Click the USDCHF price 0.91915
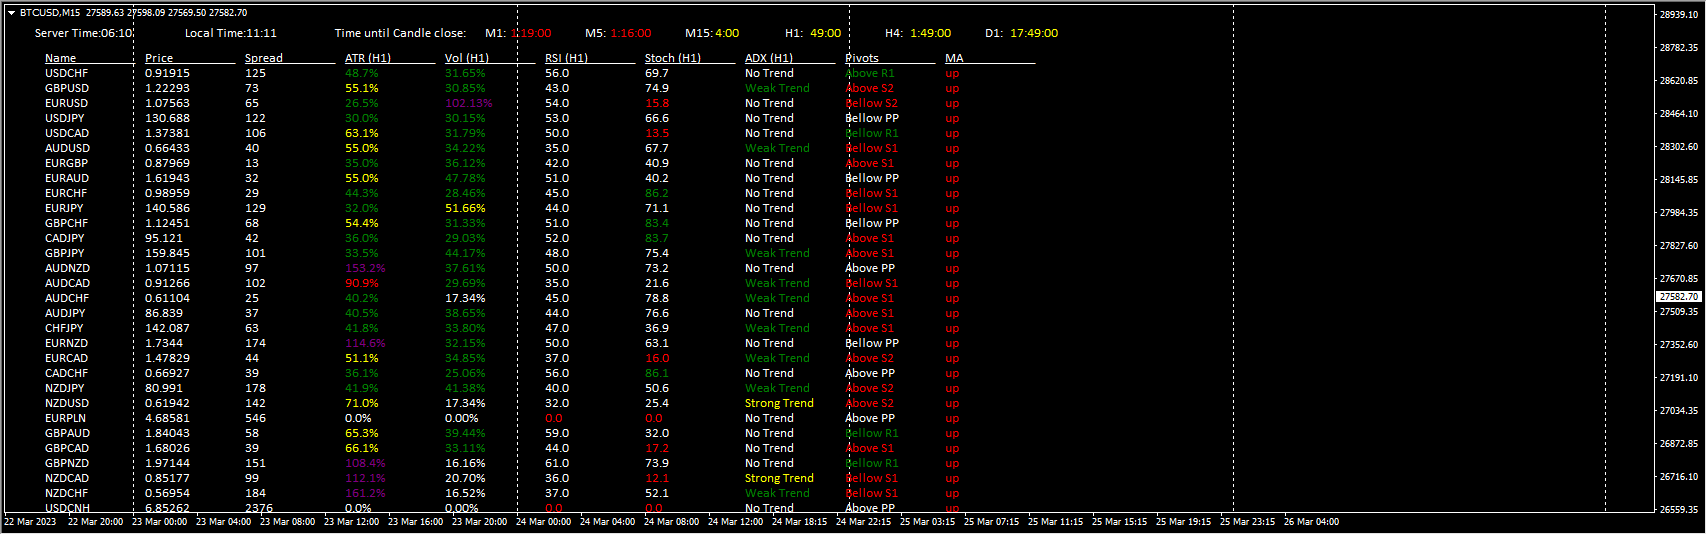The height and width of the screenshot is (535, 1707). click(x=167, y=73)
